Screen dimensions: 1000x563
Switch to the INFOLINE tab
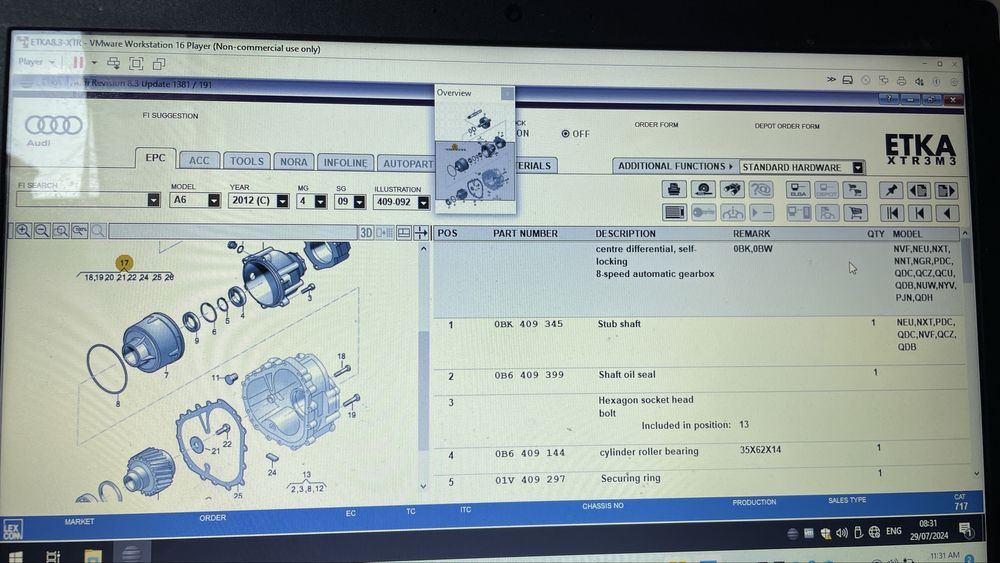click(x=345, y=163)
